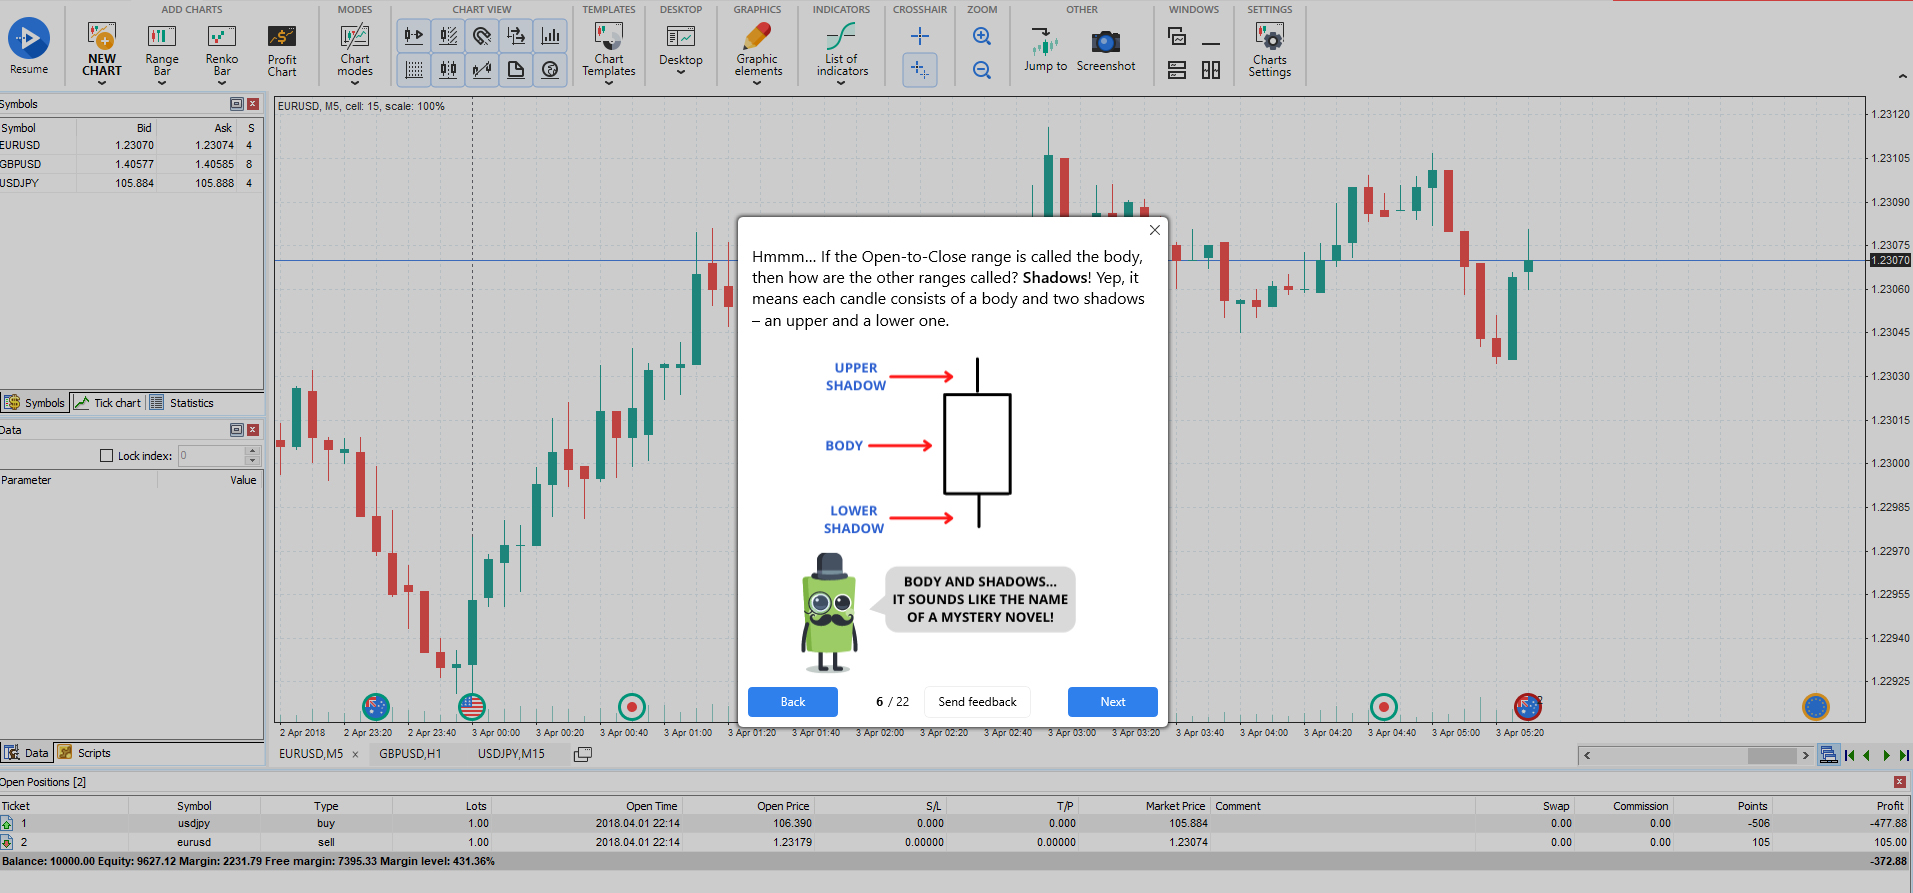The height and width of the screenshot is (893, 1913).
Task: Click the zoom in magnifier
Action: coord(982,36)
